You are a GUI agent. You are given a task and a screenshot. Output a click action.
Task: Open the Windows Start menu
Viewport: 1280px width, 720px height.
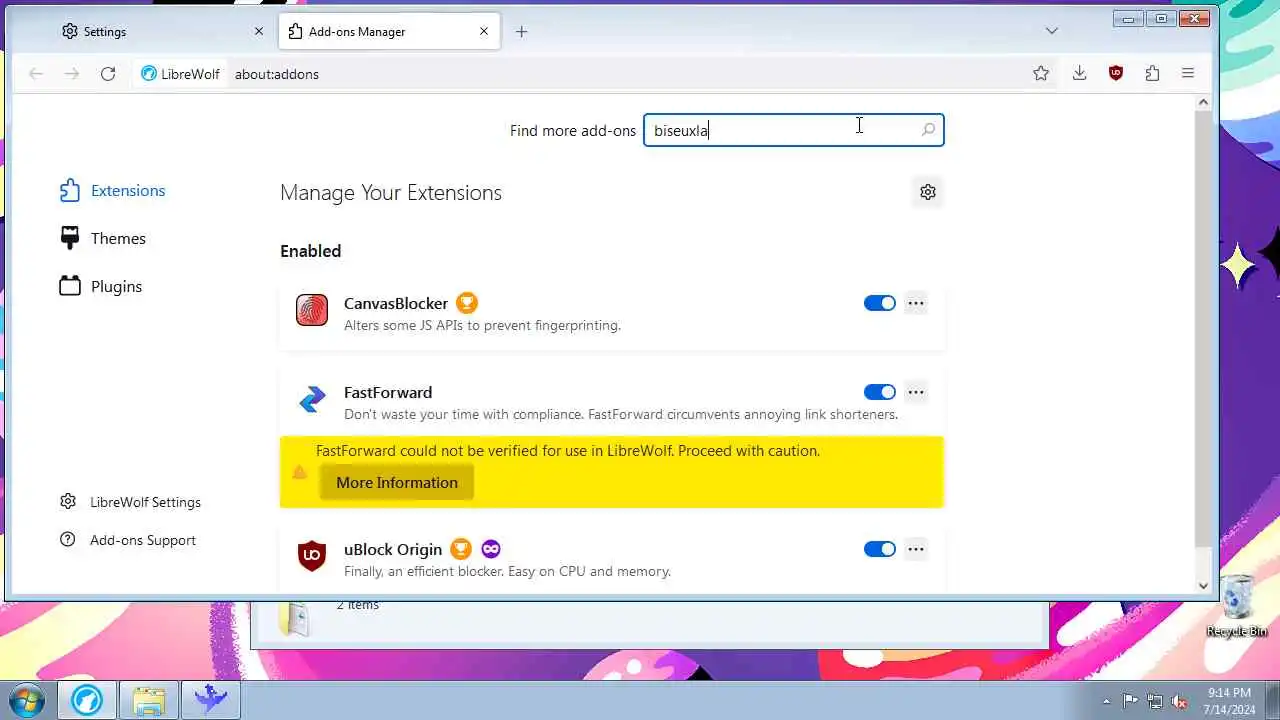point(27,699)
